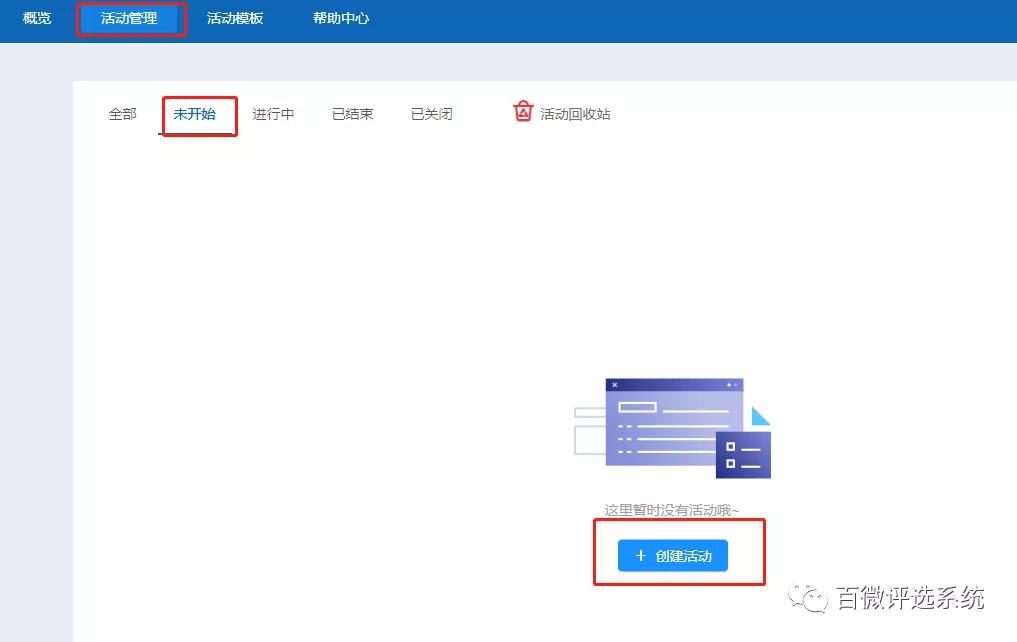Open the 活动模板 page
The height and width of the screenshot is (642, 1017).
pyautogui.click(x=235, y=17)
